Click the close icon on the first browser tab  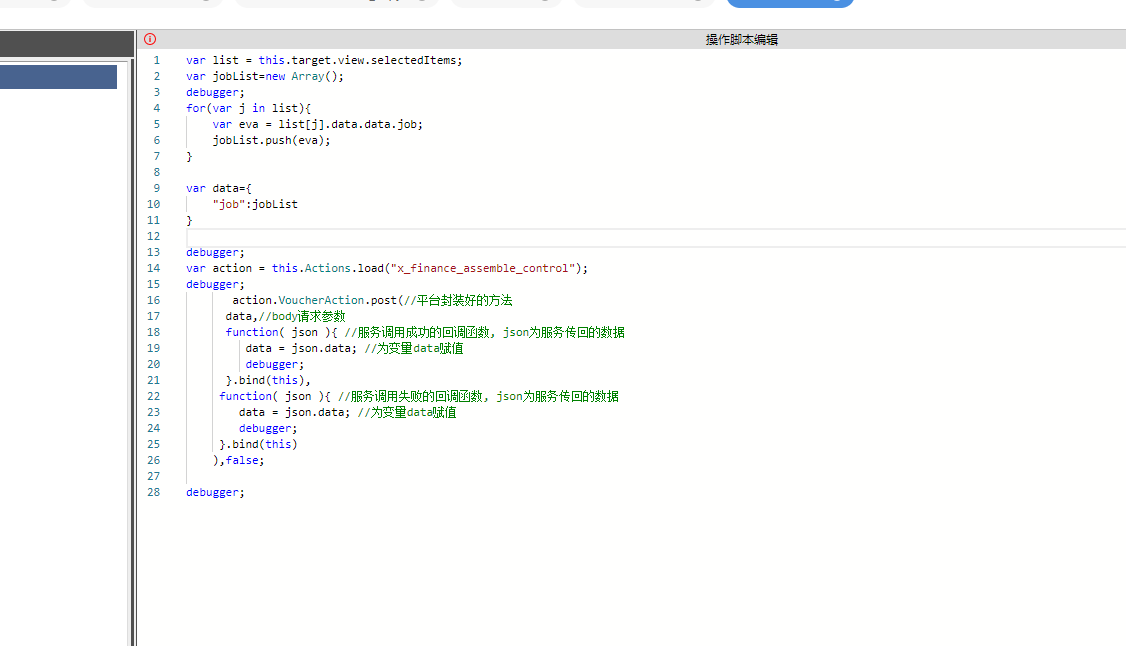click(55, 5)
